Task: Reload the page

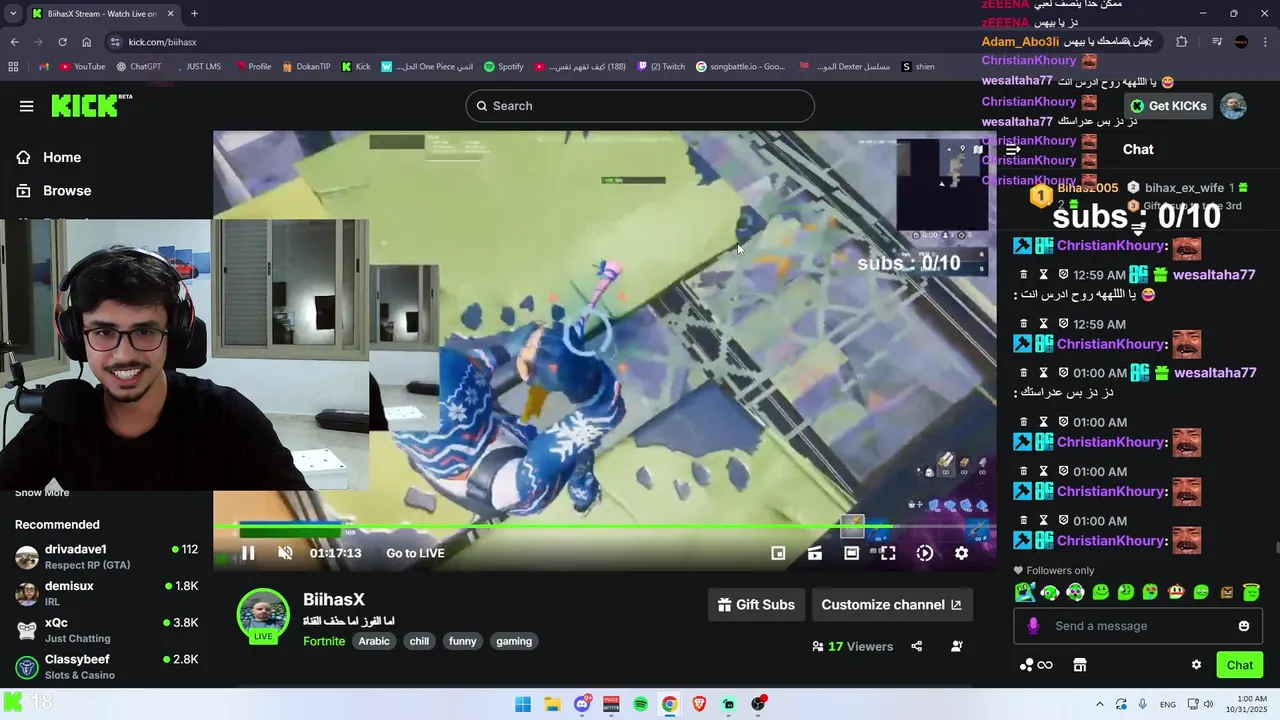Action: (x=62, y=42)
